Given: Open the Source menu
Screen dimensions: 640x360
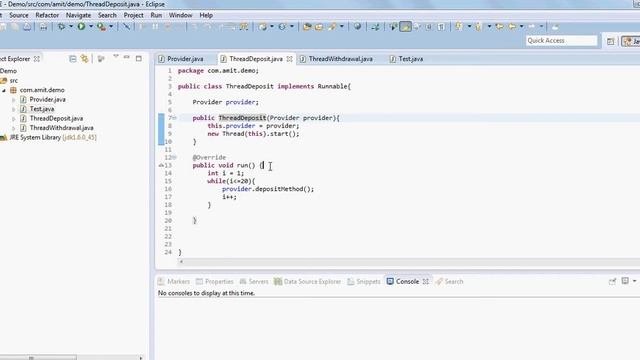Looking at the screenshot, I should (x=19, y=15).
